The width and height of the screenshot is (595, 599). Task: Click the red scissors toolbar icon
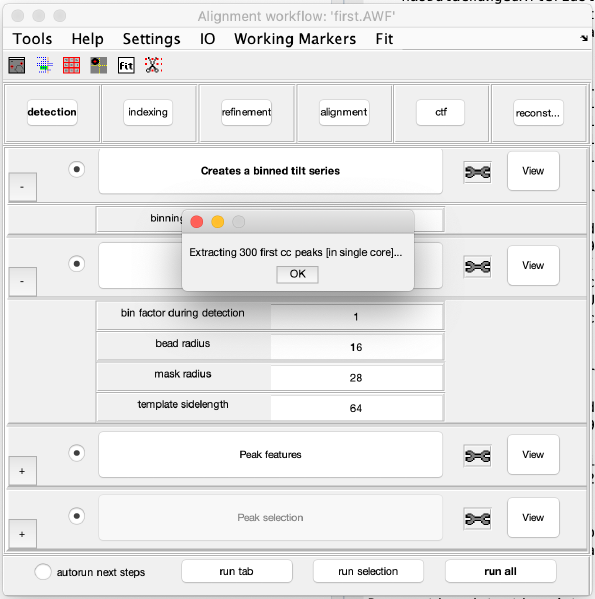pyautogui.click(x=154, y=65)
